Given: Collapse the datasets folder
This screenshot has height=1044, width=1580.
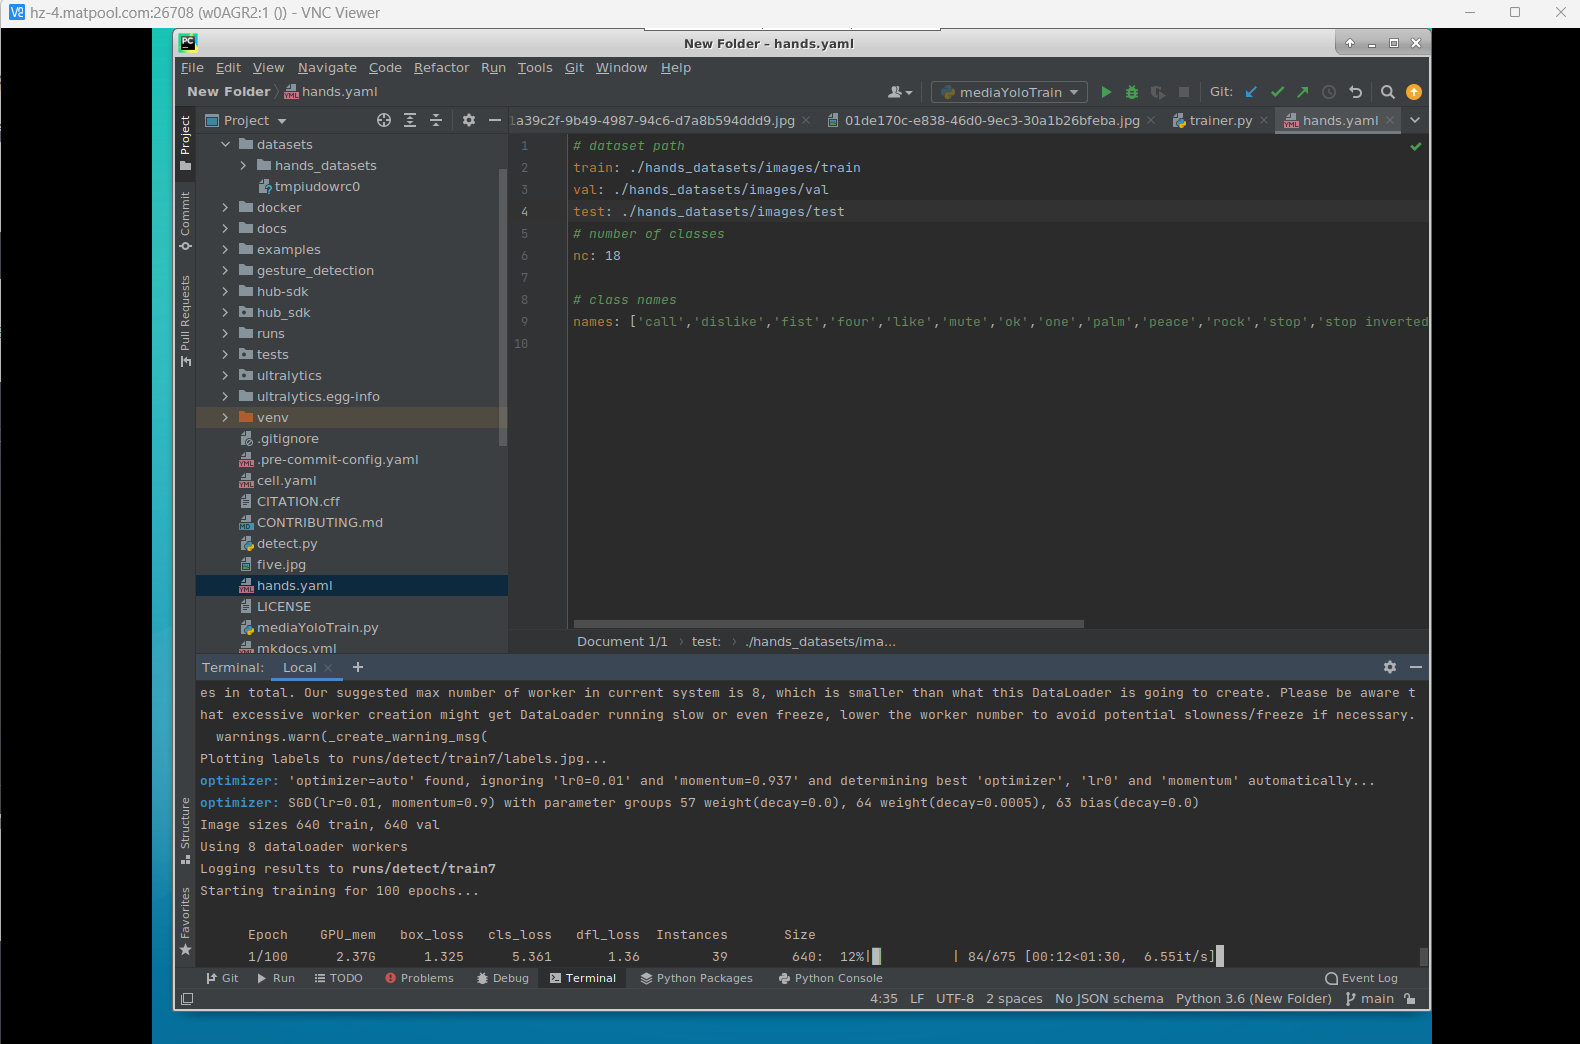Looking at the screenshot, I should [226, 145].
